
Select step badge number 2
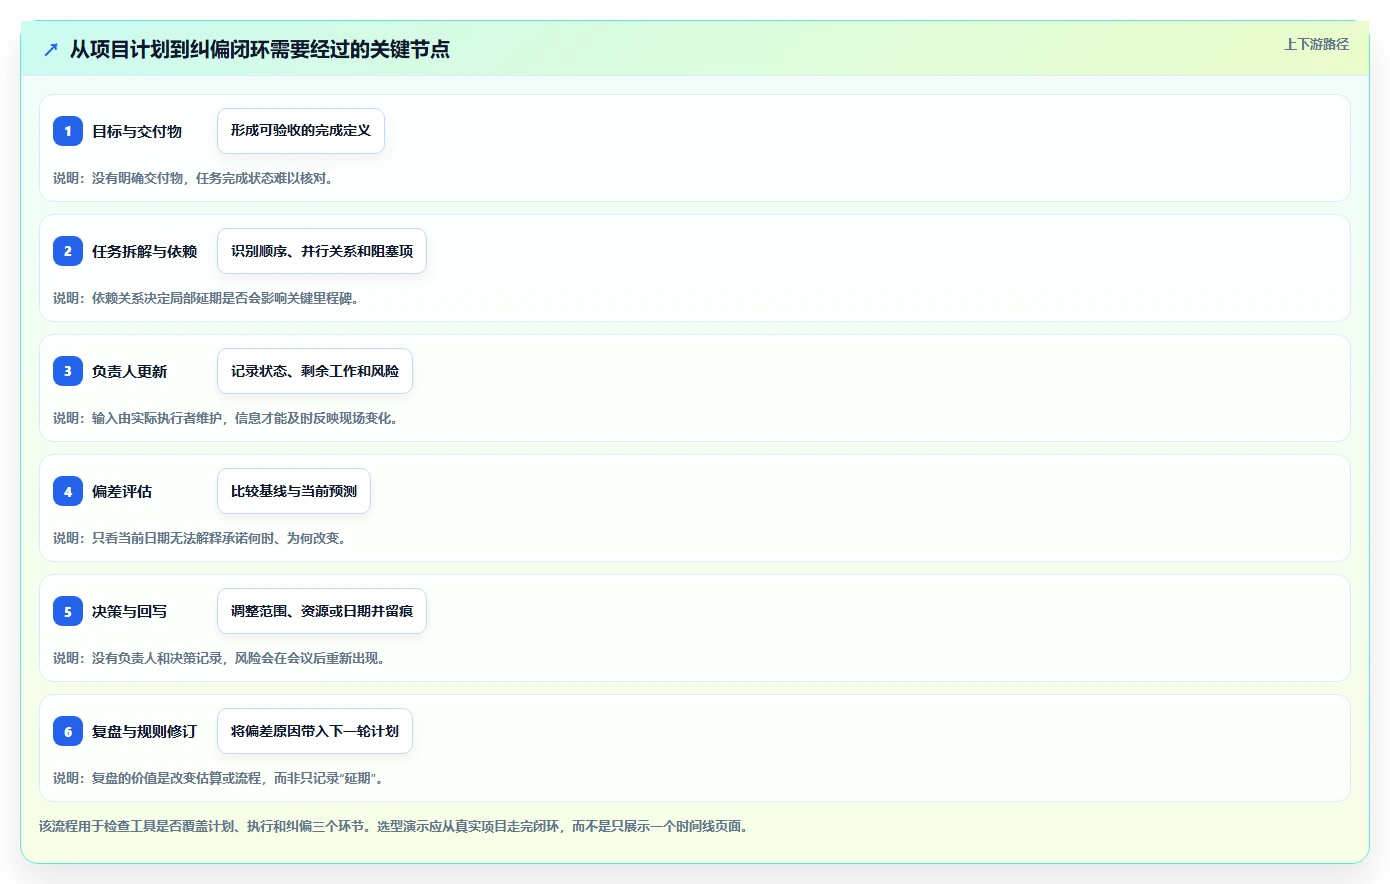tap(68, 251)
